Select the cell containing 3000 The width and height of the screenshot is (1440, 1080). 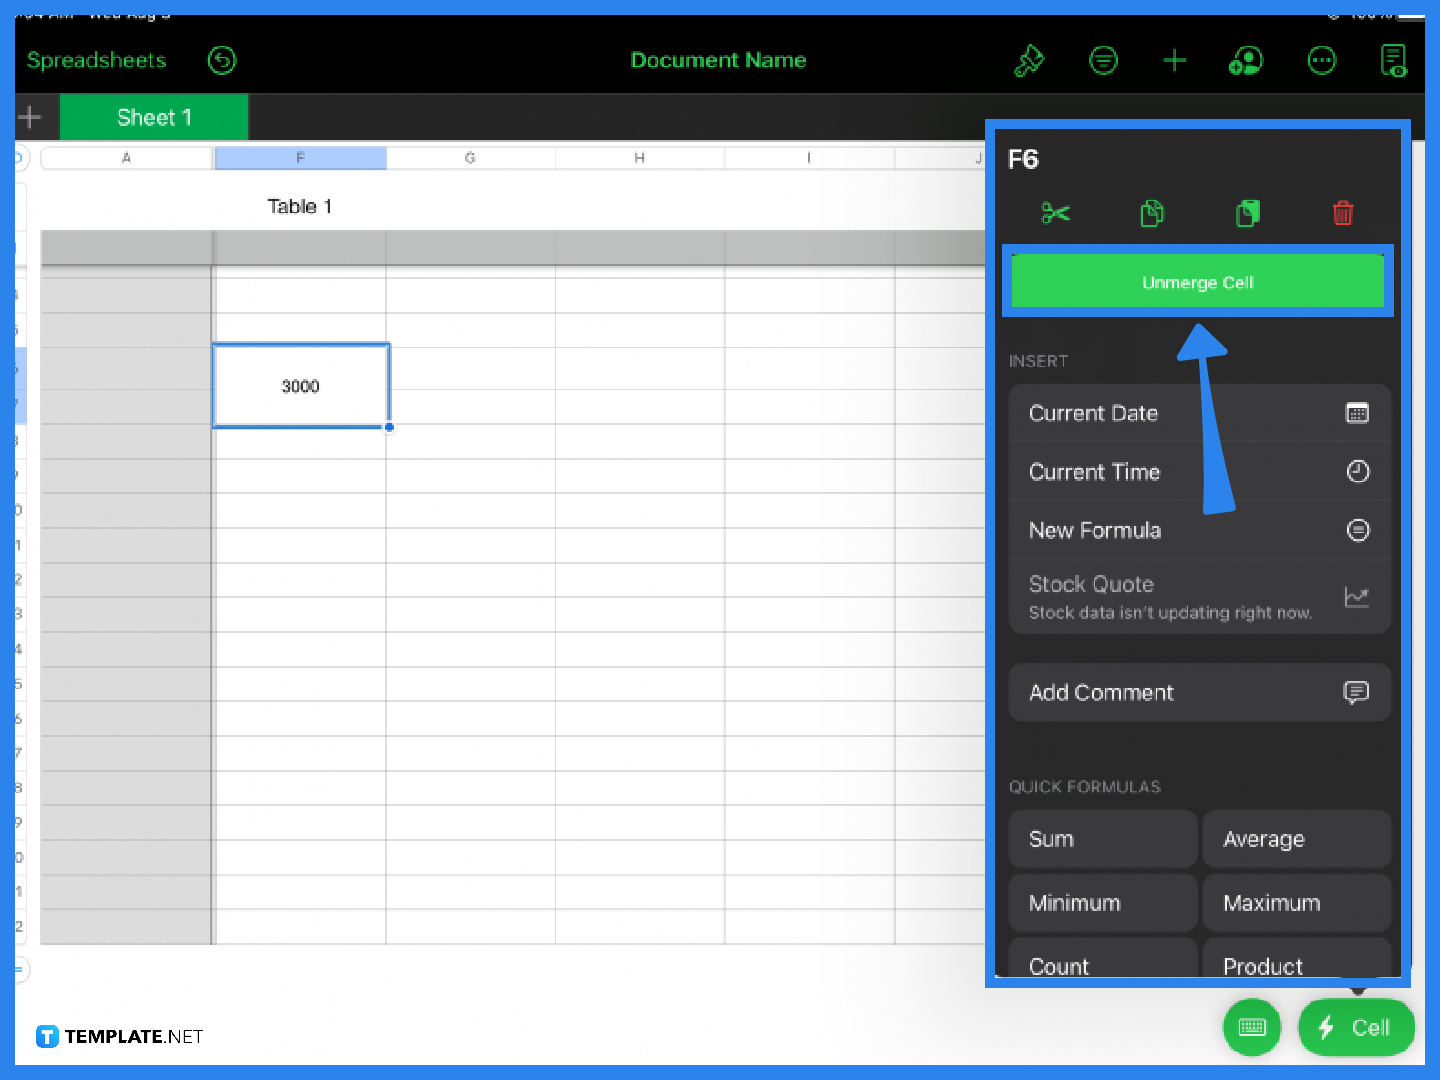pos(300,386)
